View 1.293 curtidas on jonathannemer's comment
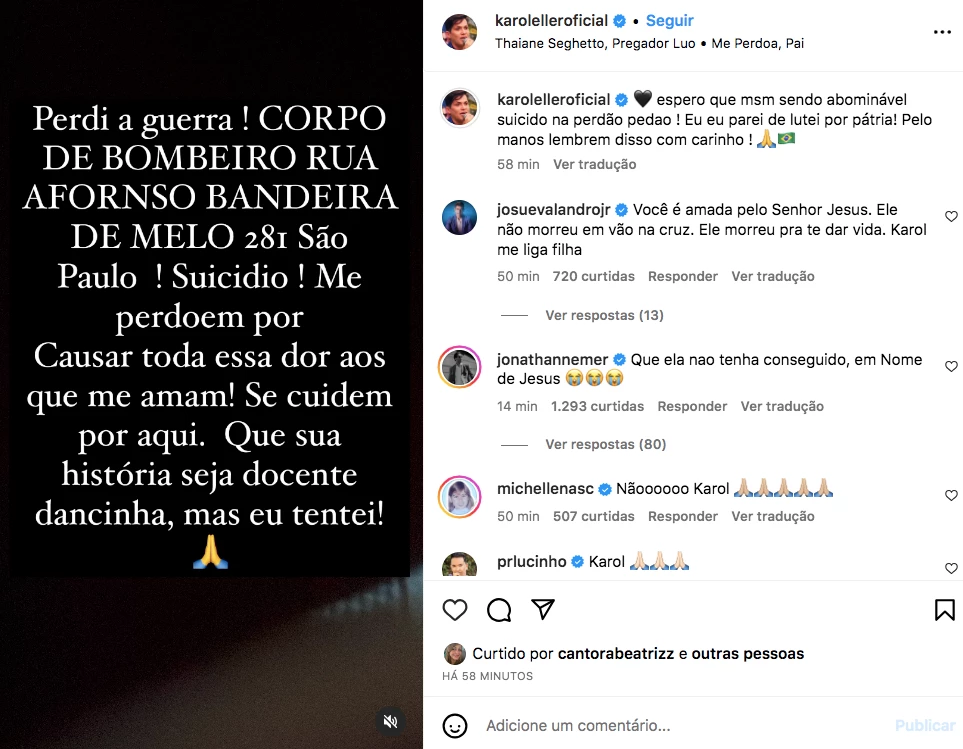Image resolution: width=963 pixels, height=749 pixels. [x=597, y=406]
